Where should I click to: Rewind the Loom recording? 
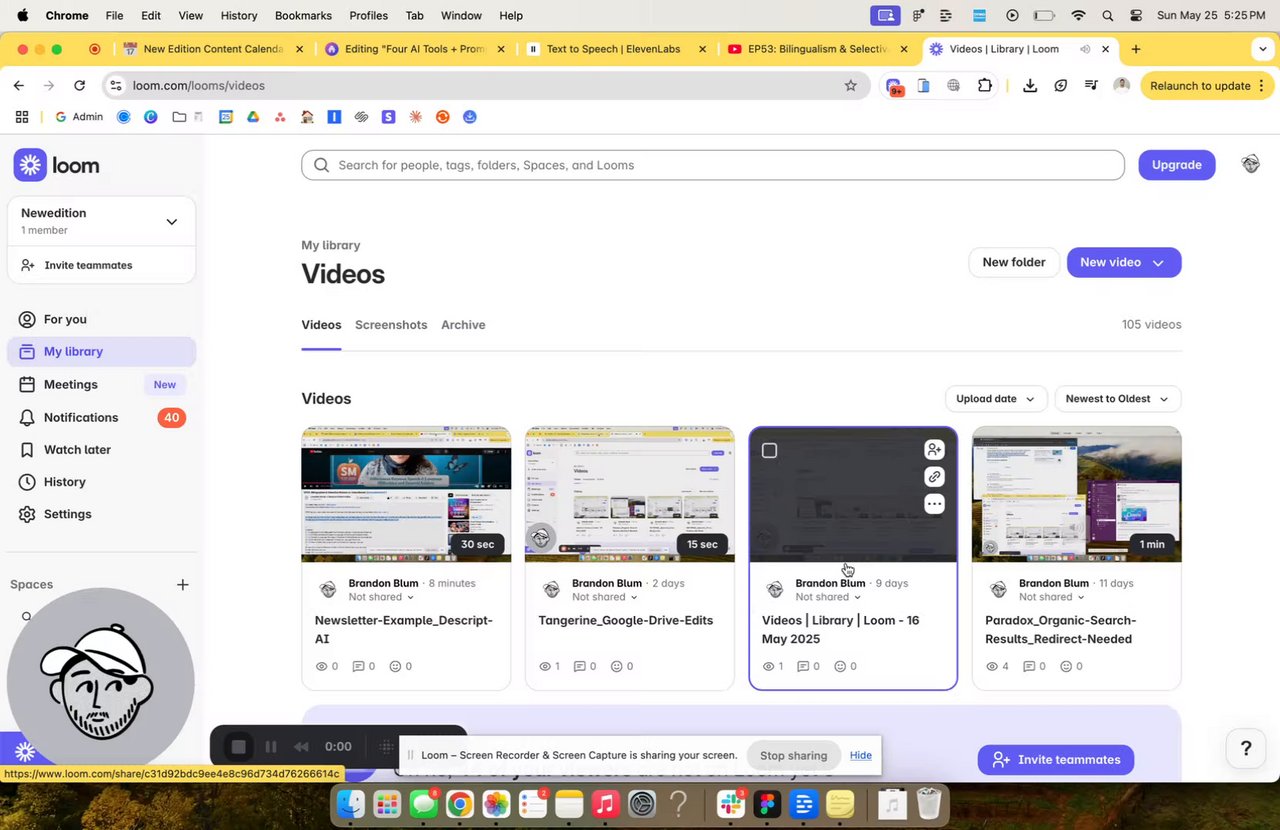(301, 746)
